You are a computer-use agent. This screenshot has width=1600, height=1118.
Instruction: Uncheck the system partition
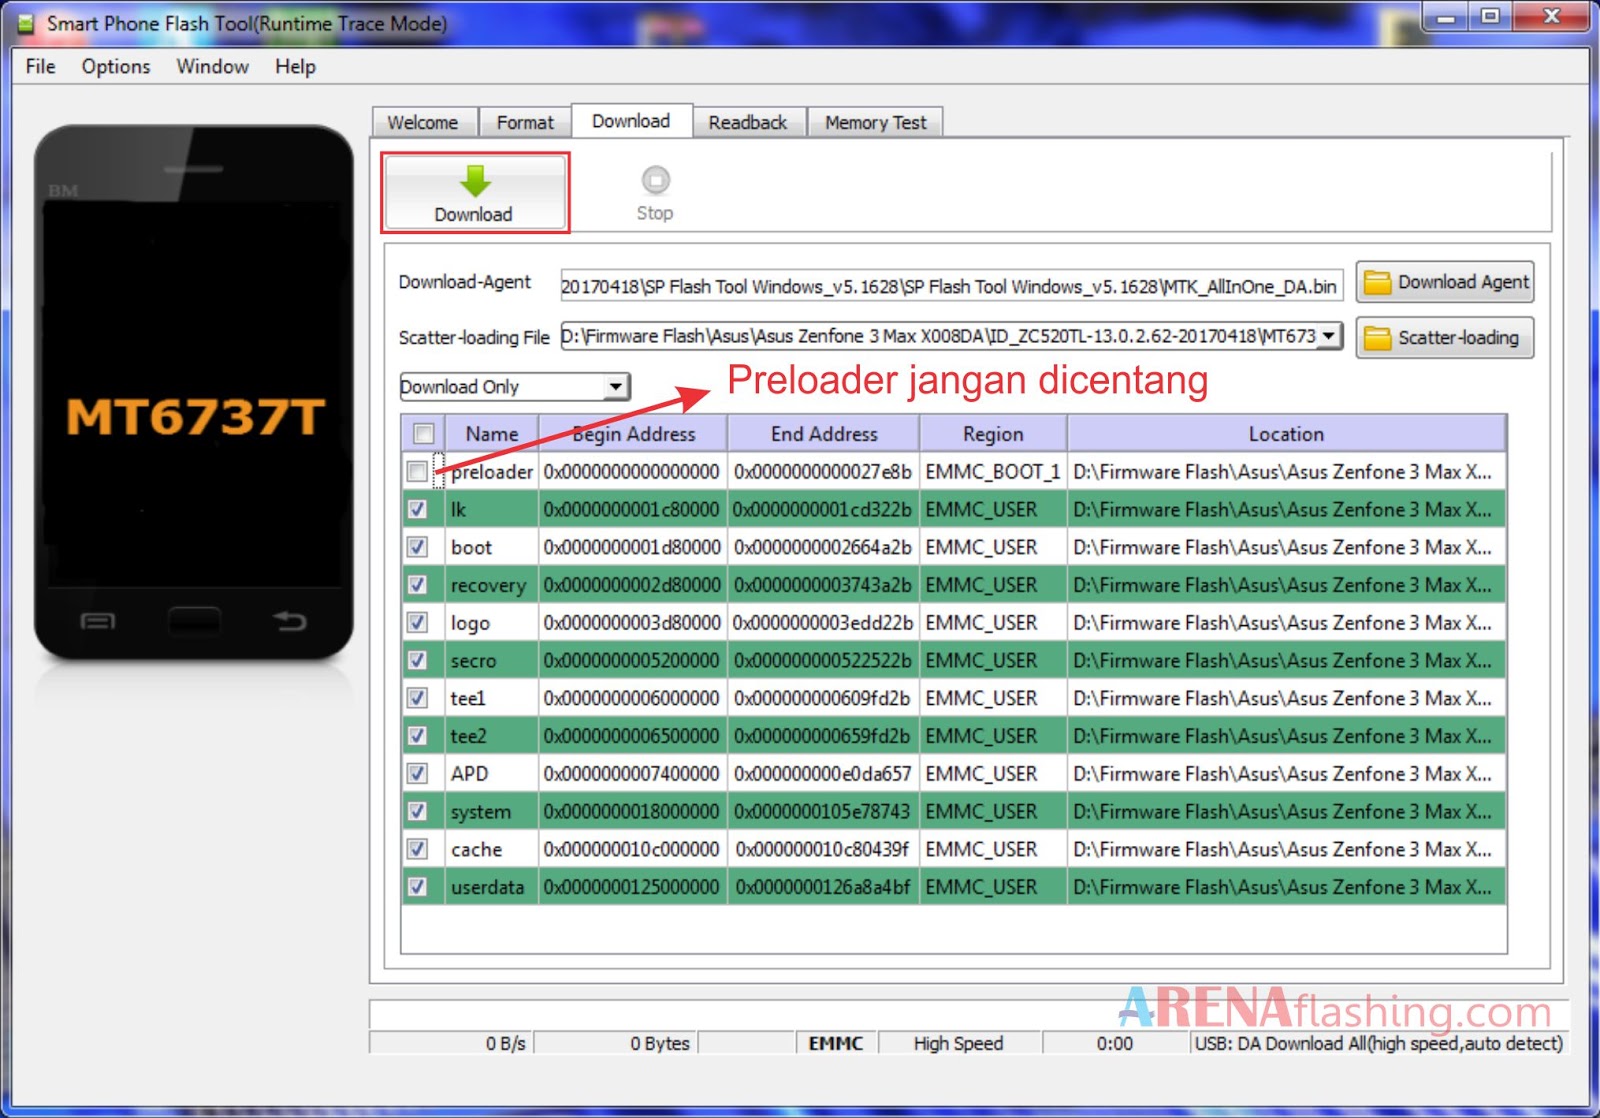tap(418, 811)
